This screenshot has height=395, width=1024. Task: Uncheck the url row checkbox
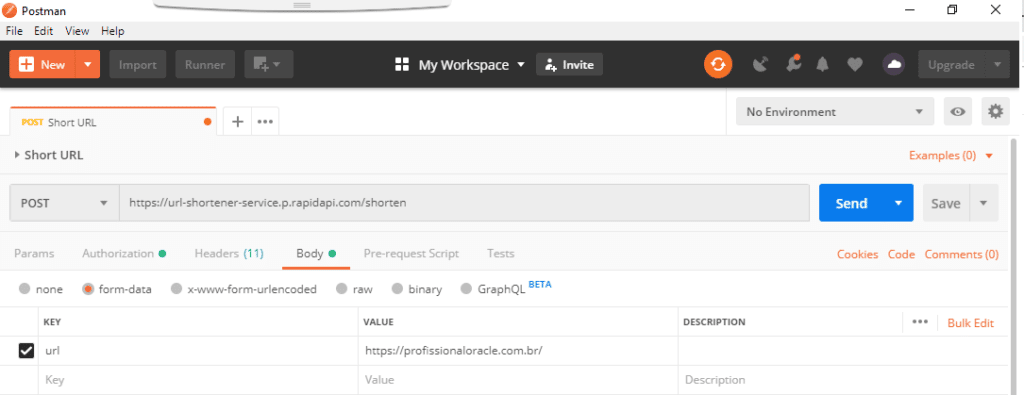[25, 351]
